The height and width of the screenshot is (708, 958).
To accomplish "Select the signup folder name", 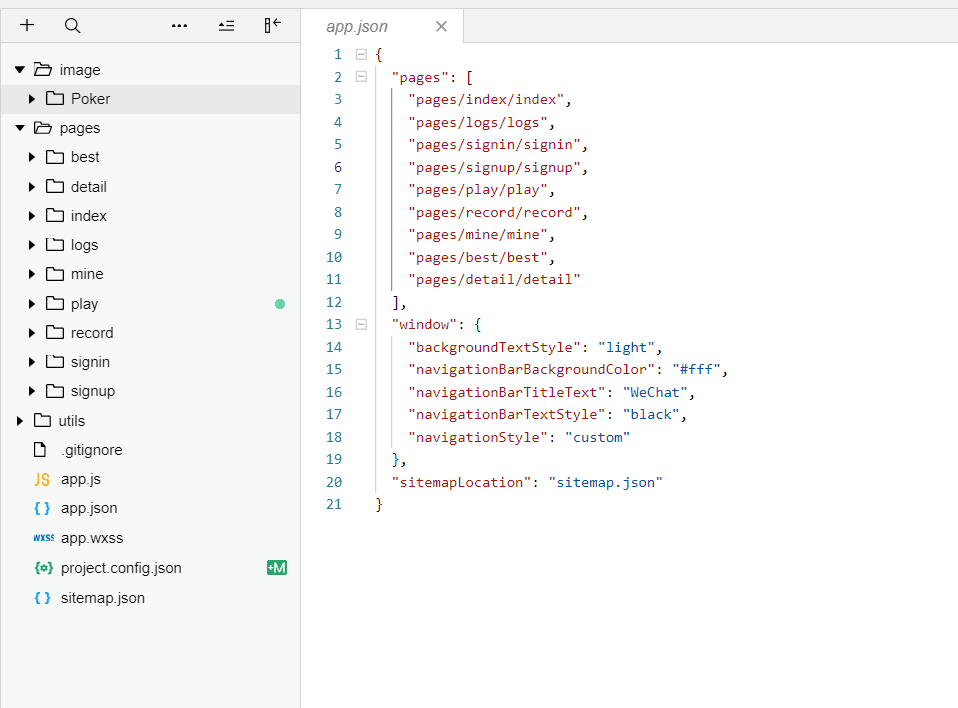I will point(92,391).
